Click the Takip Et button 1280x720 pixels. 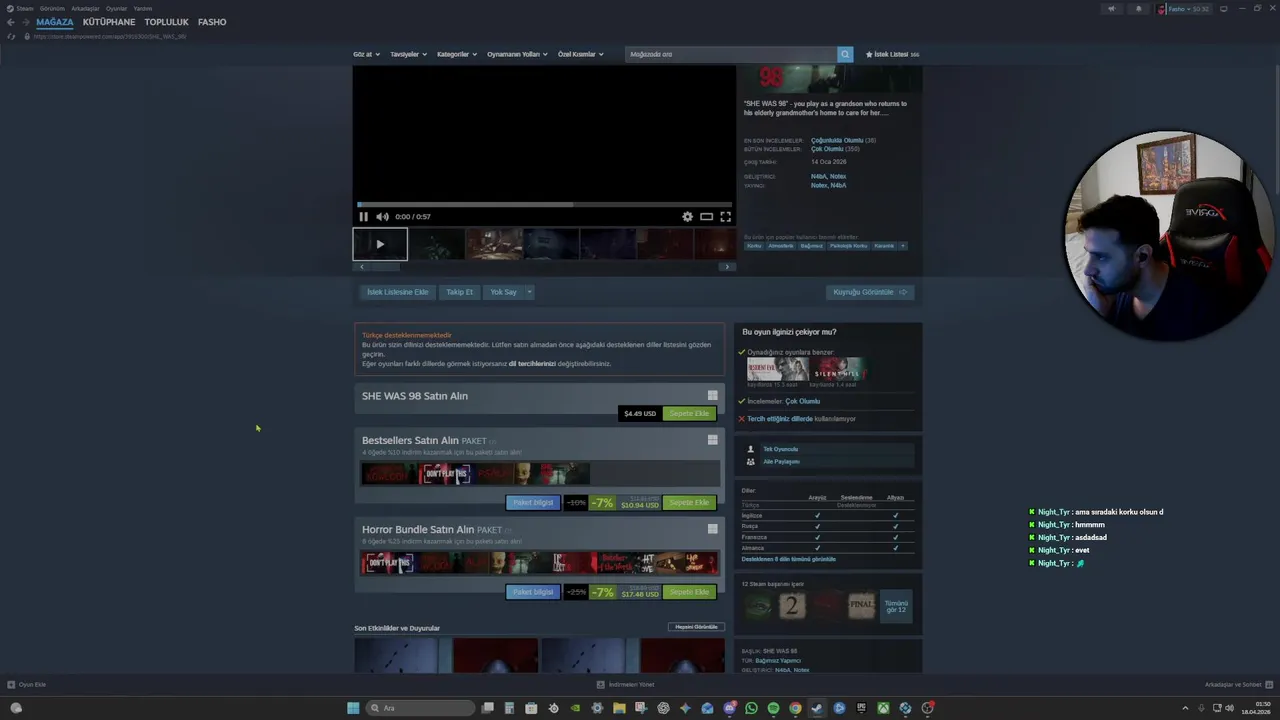[459, 292]
